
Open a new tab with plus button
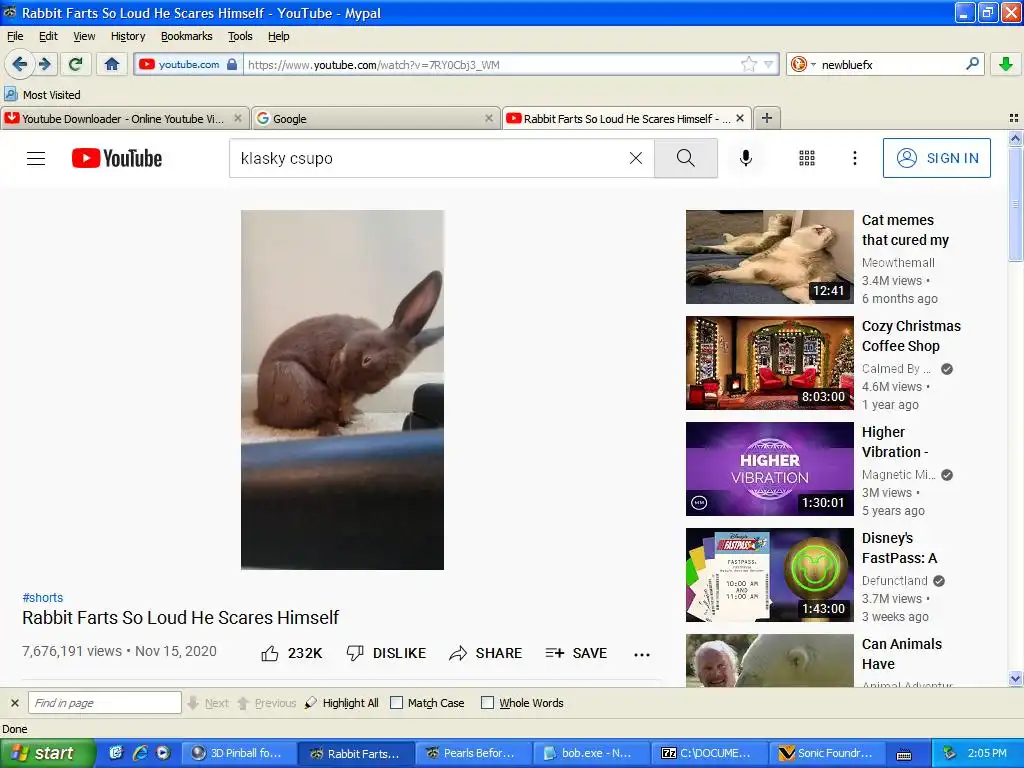(x=767, y=118)
